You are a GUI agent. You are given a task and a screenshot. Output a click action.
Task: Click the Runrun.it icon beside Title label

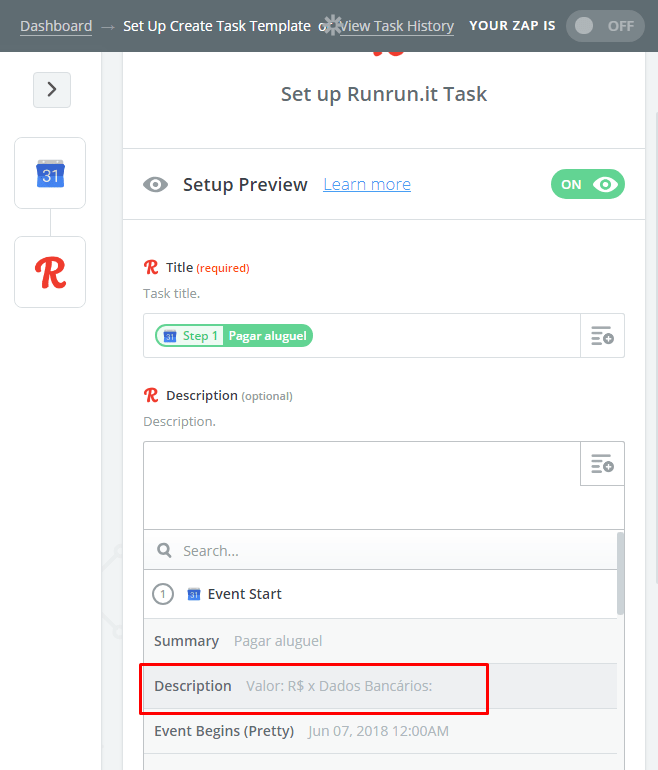151,267
